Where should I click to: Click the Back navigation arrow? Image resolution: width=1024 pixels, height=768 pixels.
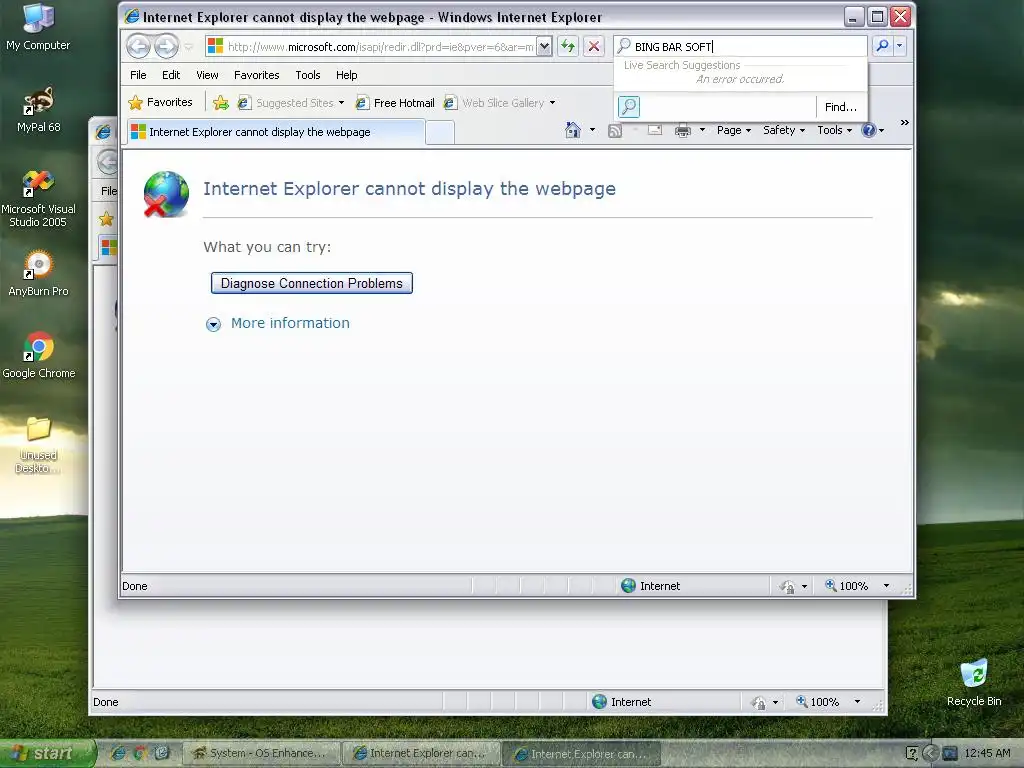(x=138, y=46)
